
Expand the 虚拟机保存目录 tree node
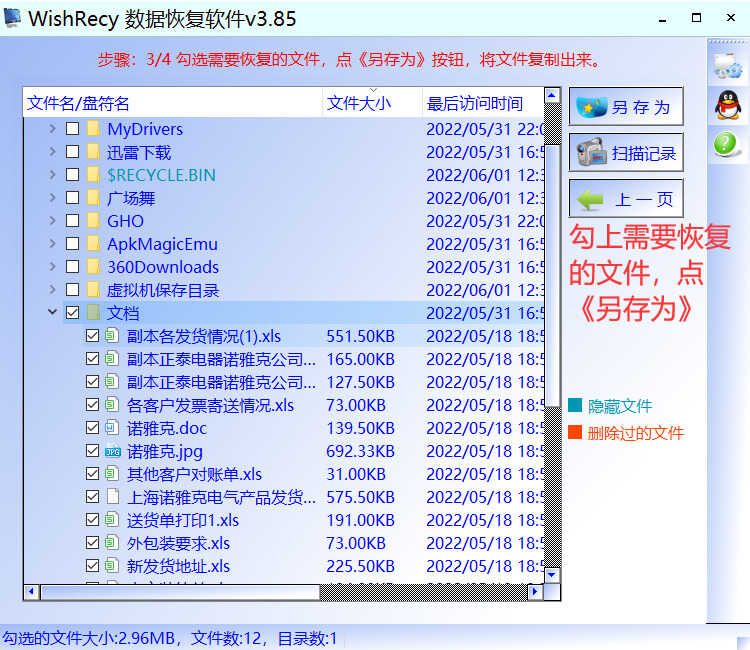(53, 289)
